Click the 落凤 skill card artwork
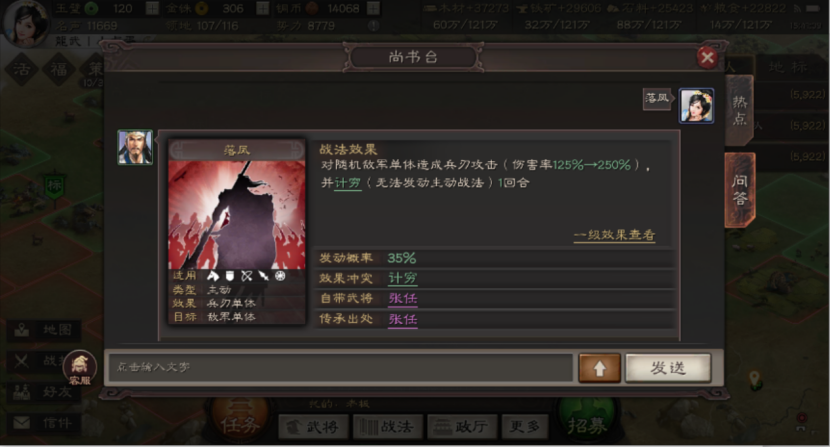This screenshot has width=830, height=447. [237, 214]
